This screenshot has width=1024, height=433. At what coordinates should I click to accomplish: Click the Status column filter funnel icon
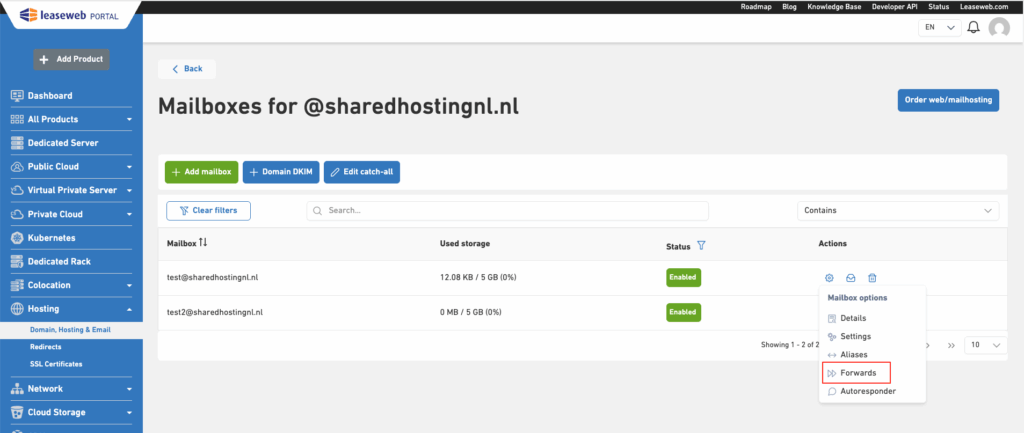pyautogui.click(x=701, y=246)
